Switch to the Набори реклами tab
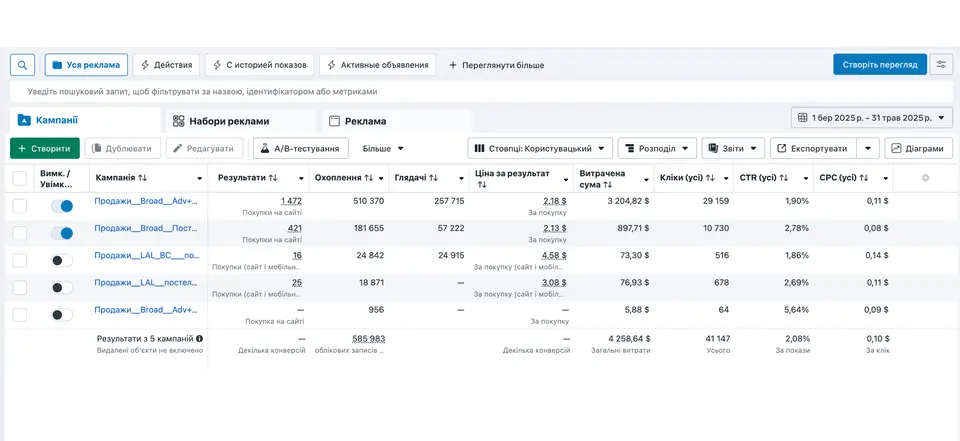This screenshot has width=960, height=441. pos(240,121)
